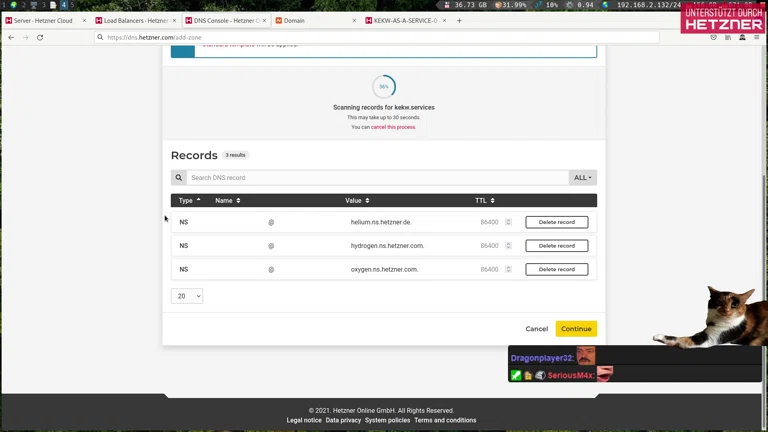
Task: Click the yellow Continue button
Action: point(576,329)
